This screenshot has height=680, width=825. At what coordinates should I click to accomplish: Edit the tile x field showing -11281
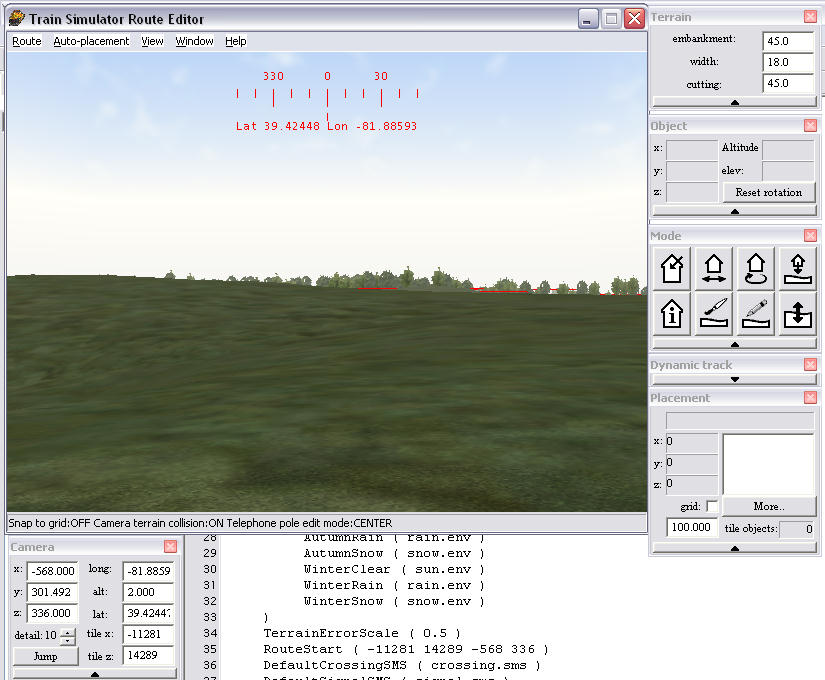coord(148,634)
